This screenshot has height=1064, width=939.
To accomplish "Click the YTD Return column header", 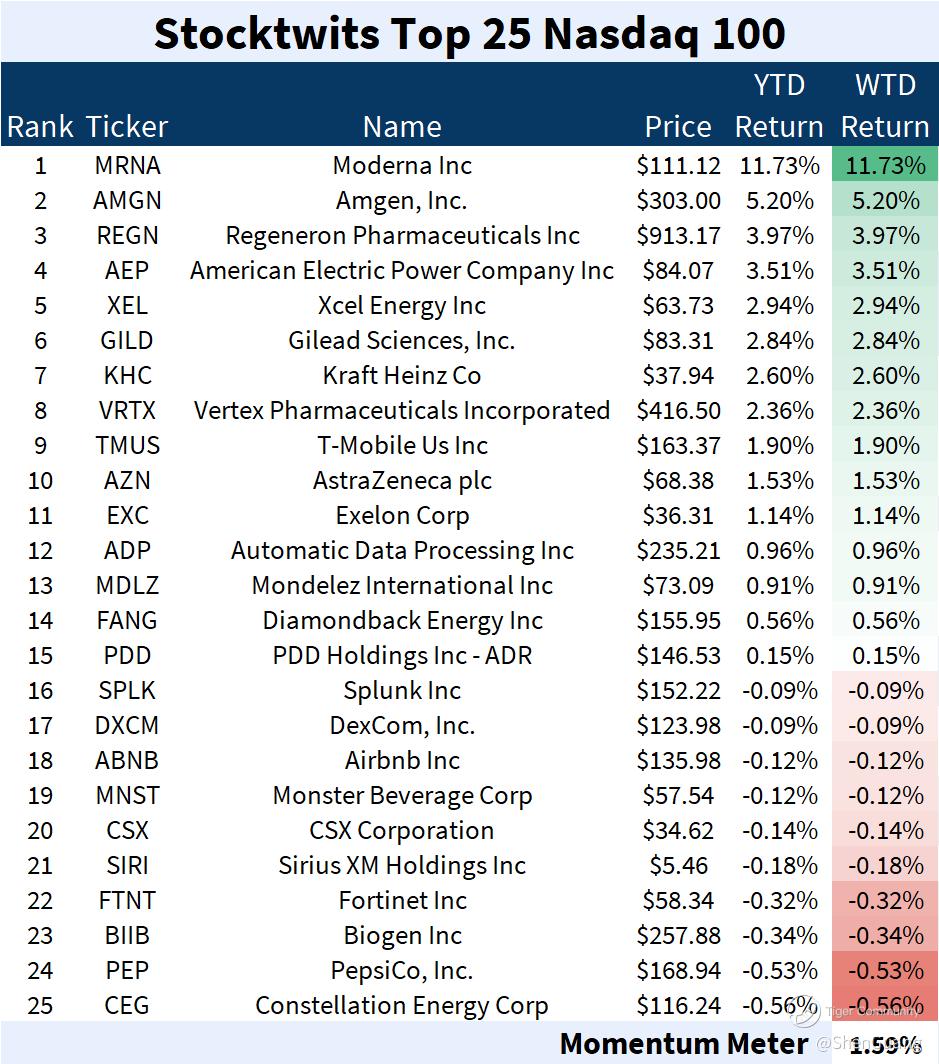I will pos(779,106).
